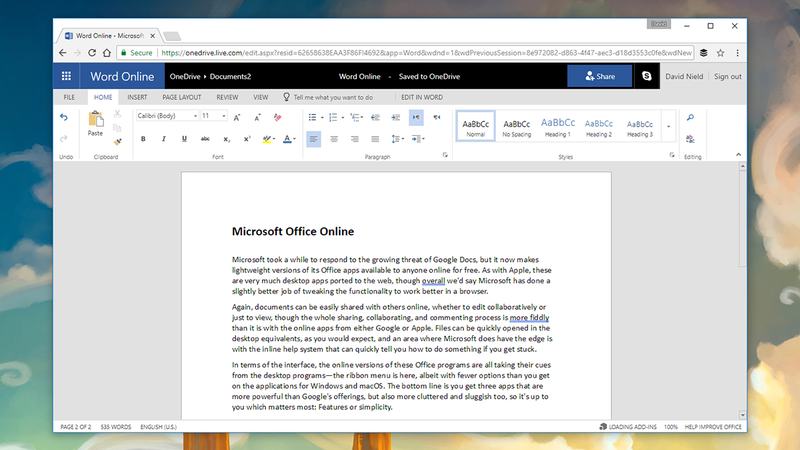Viewport: 800px width, 450px height.
Task: Collapse the ribbon with the chevron
Action: [x=738, y=155]
